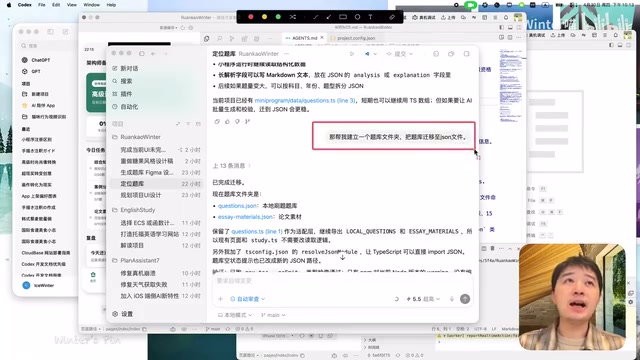This screenshot has height=360, width=640.
Task: Click the send arrow button in composer
Action: tap(465, 299)
